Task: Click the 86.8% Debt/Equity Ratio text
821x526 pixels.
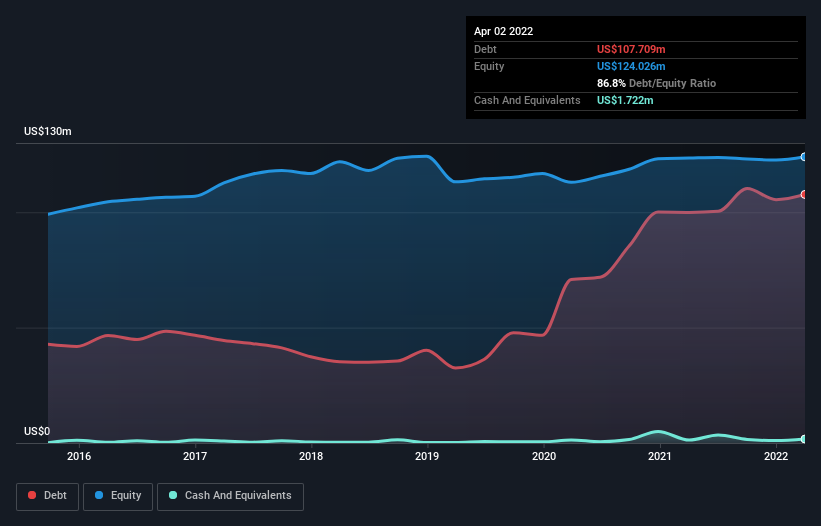Action: [x=657, y=83]
